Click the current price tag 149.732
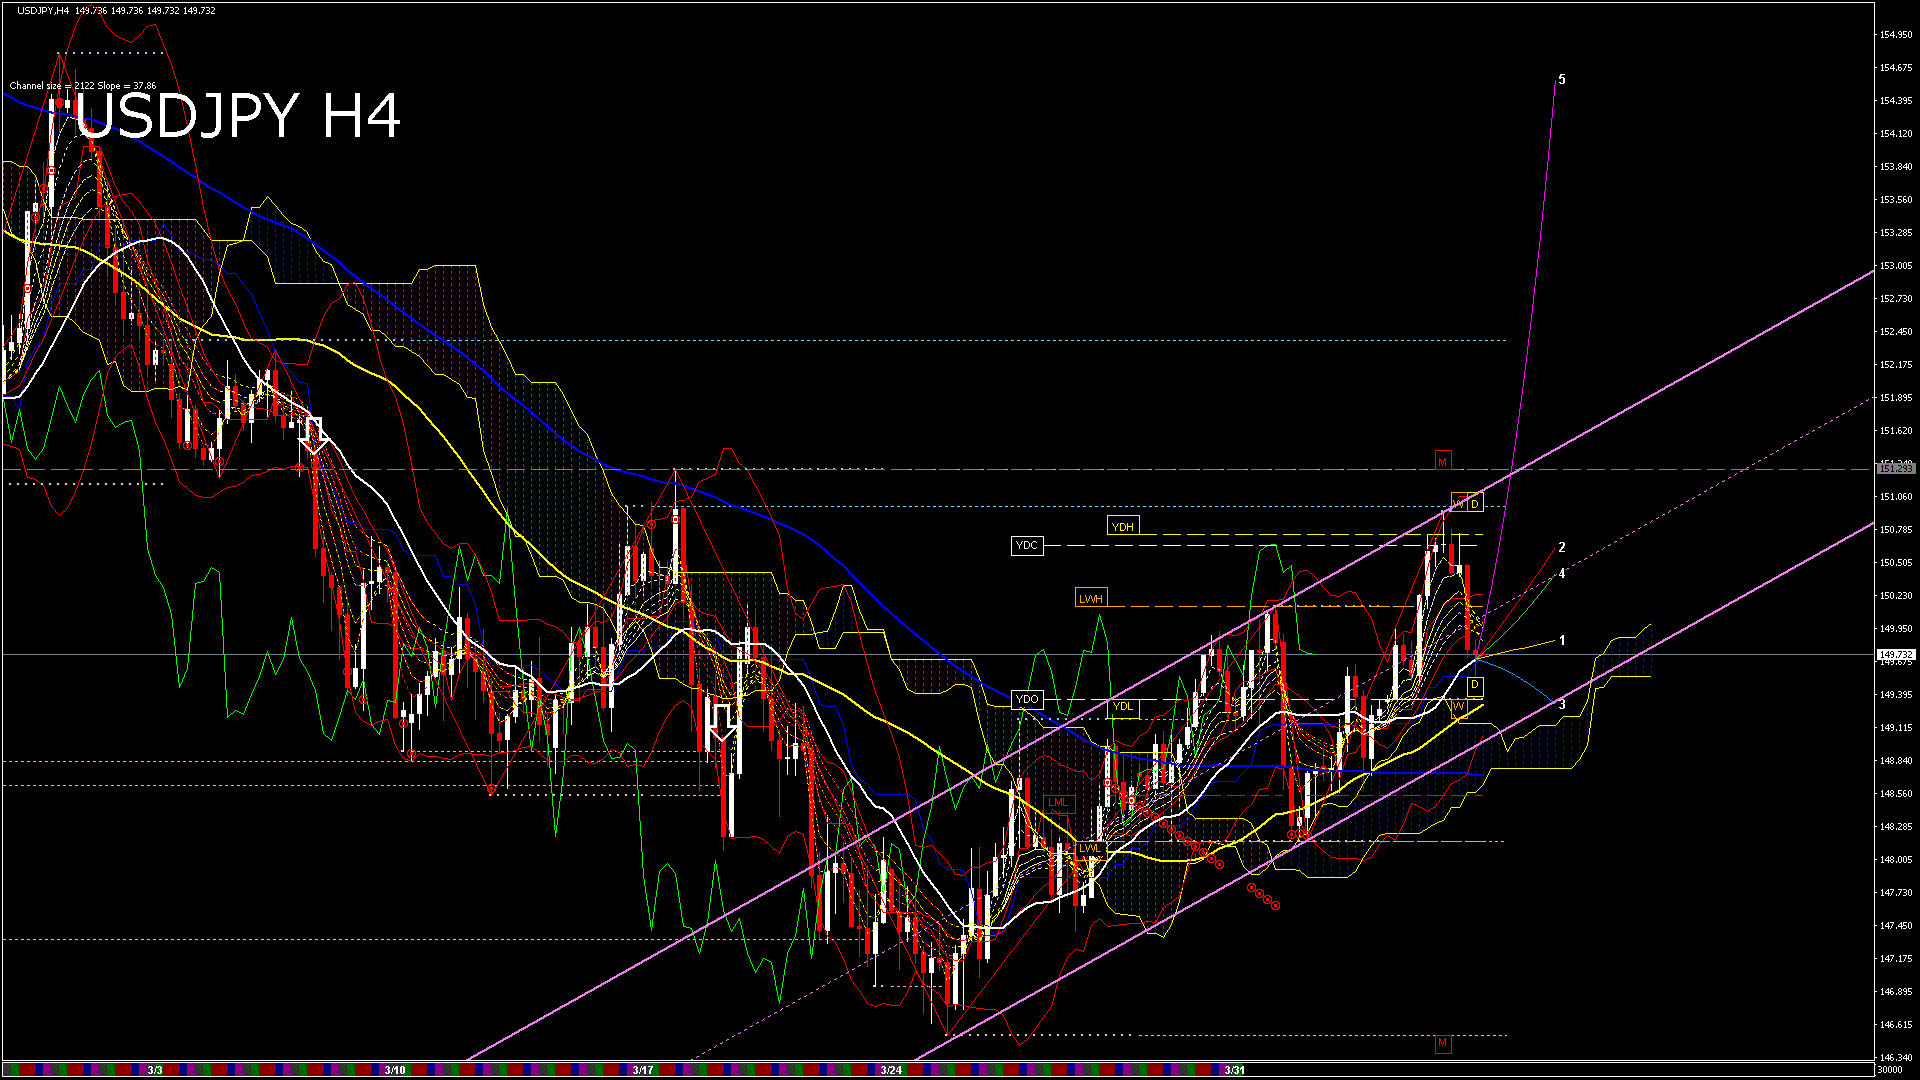This screenshot has height=1080, width=1920. [1896, 655]
